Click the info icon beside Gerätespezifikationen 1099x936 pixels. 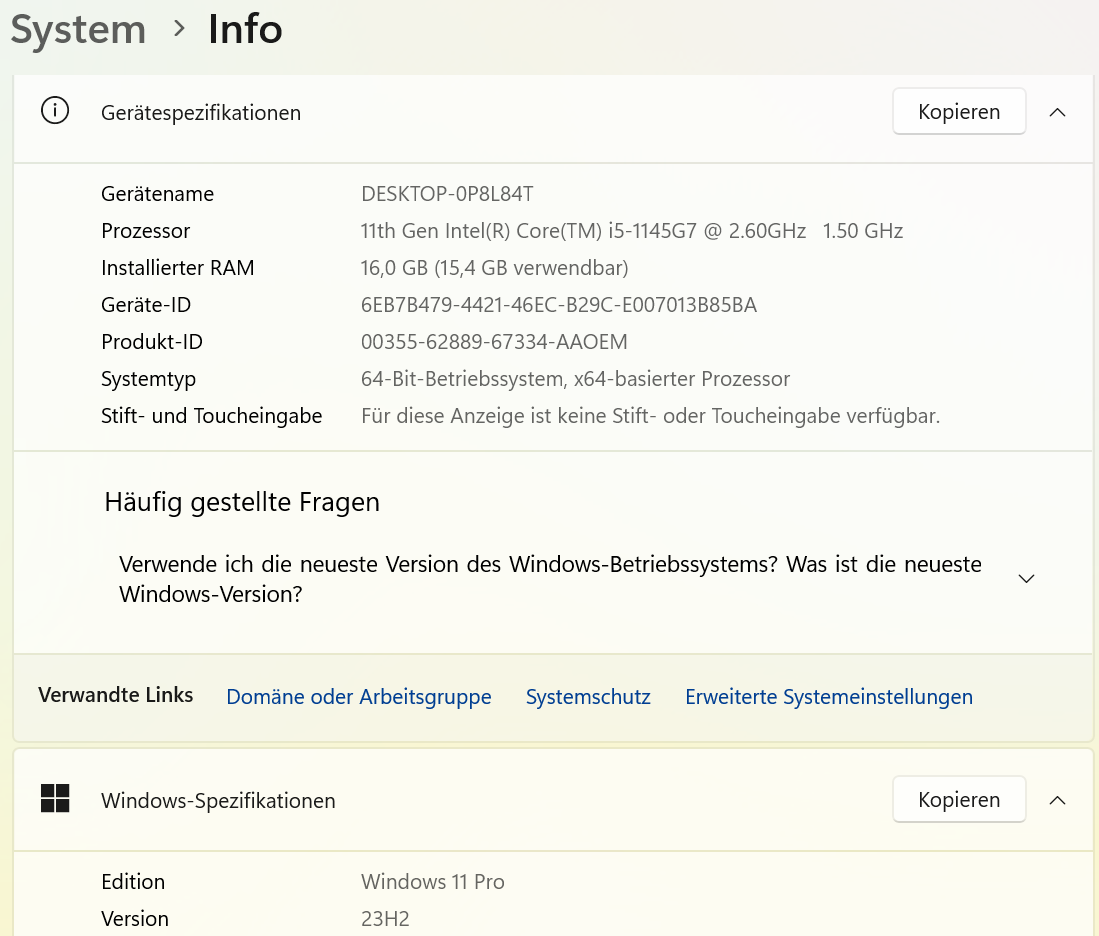[55, 111]
